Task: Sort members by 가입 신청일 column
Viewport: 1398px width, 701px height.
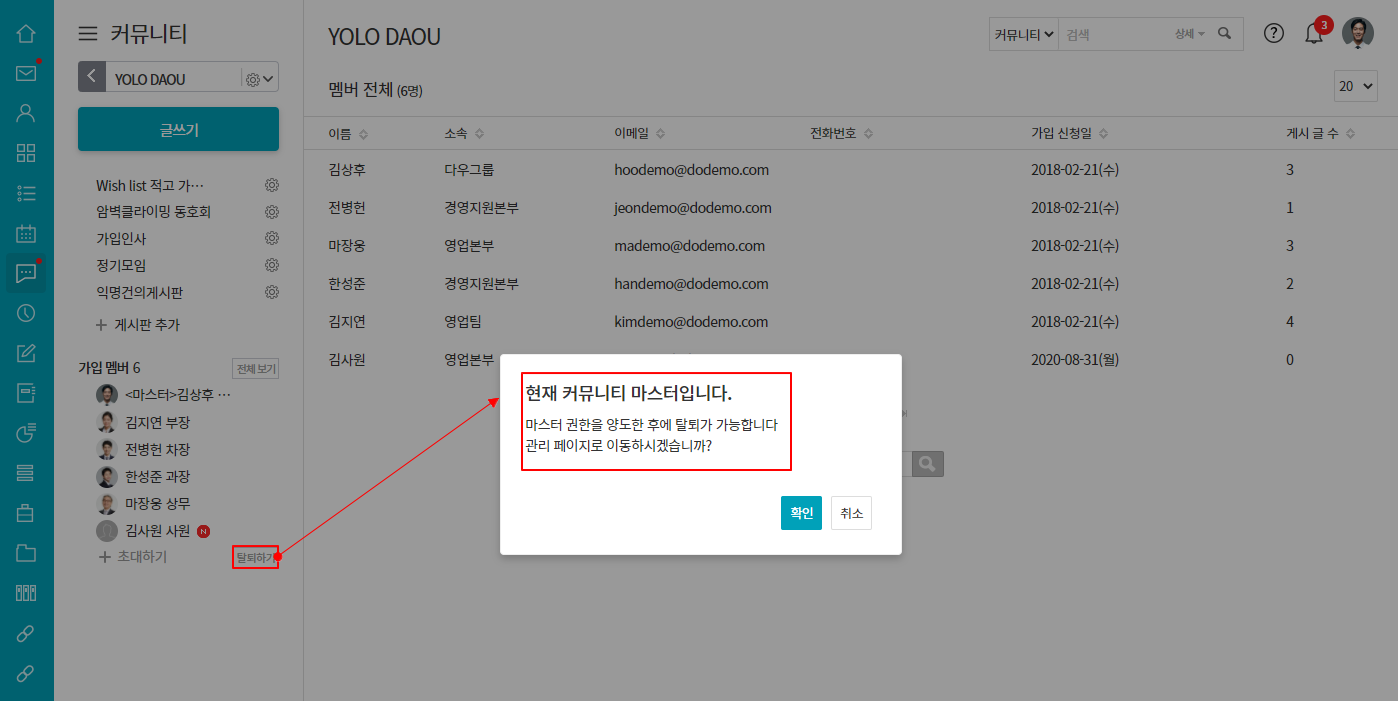Action: point(1069,133)
